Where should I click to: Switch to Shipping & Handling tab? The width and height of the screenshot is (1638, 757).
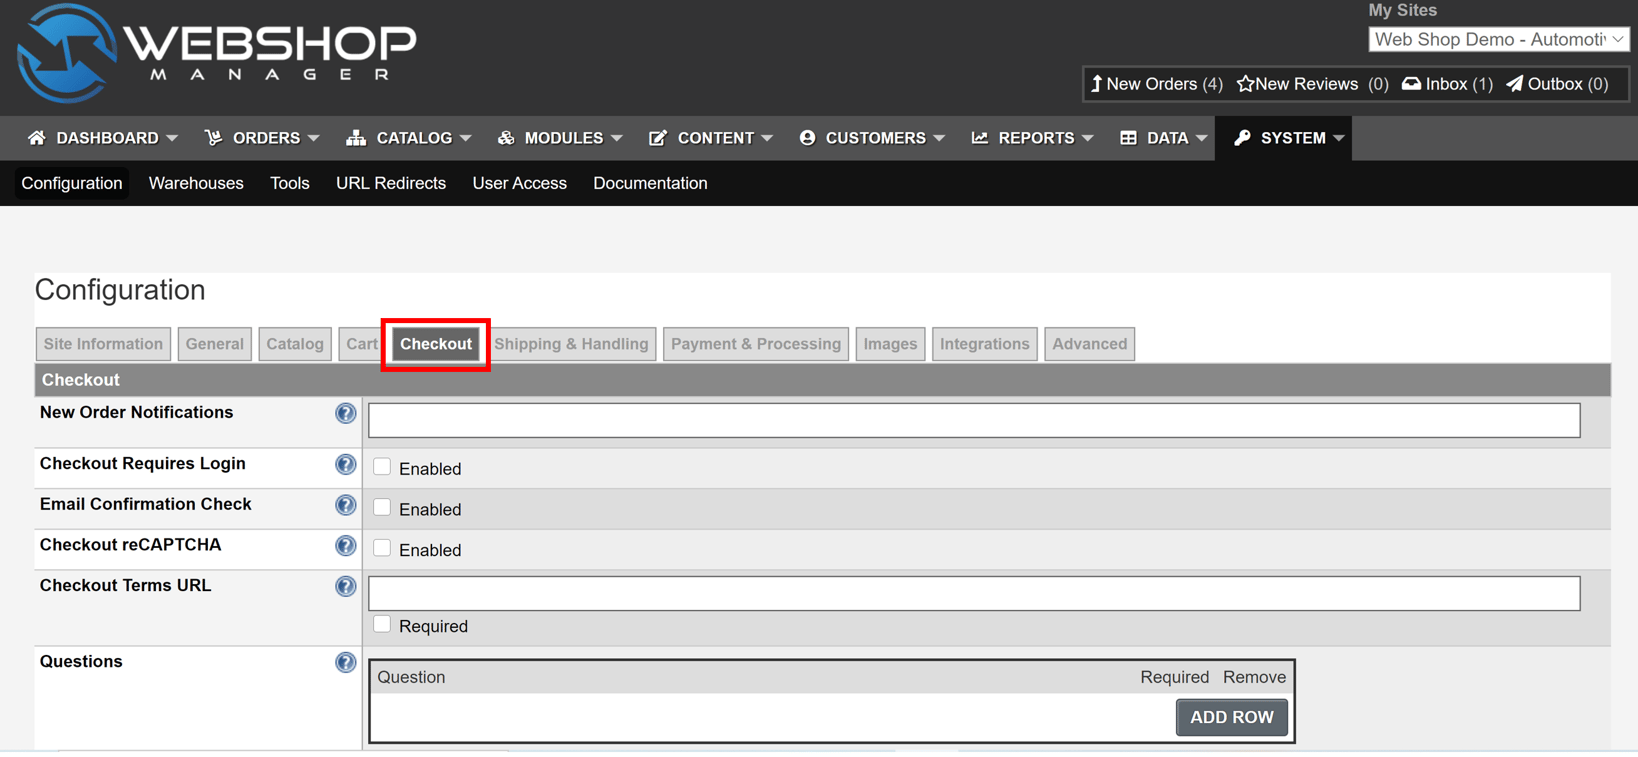pos(571,344)
